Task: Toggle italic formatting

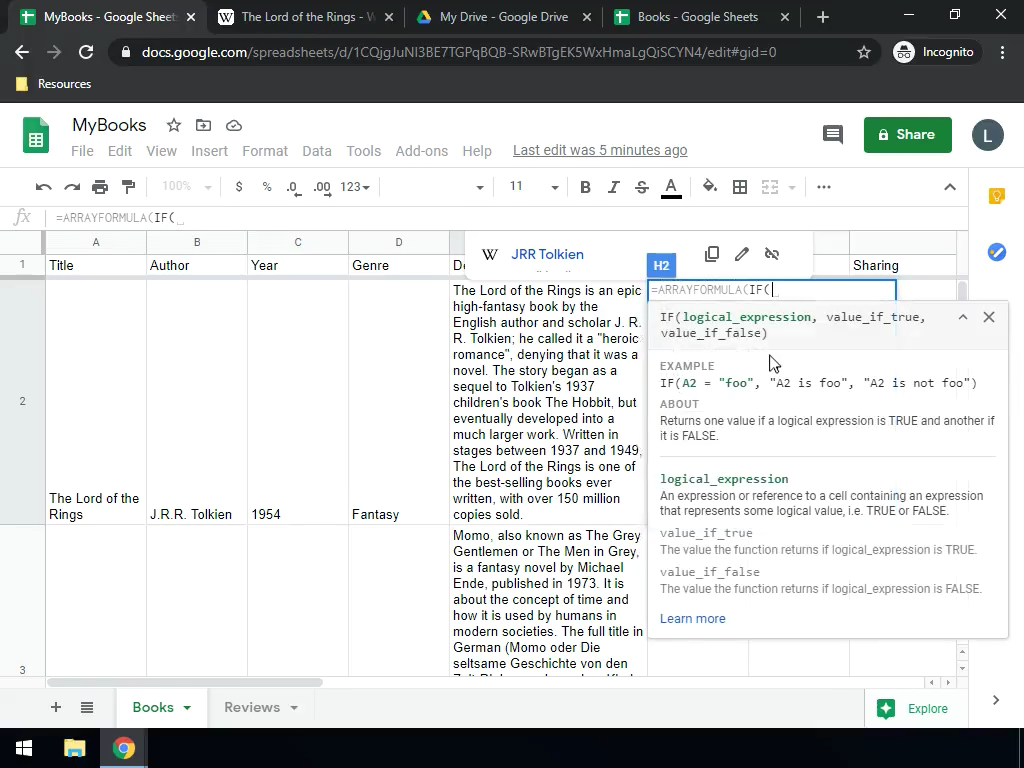Action: point(613,187)
